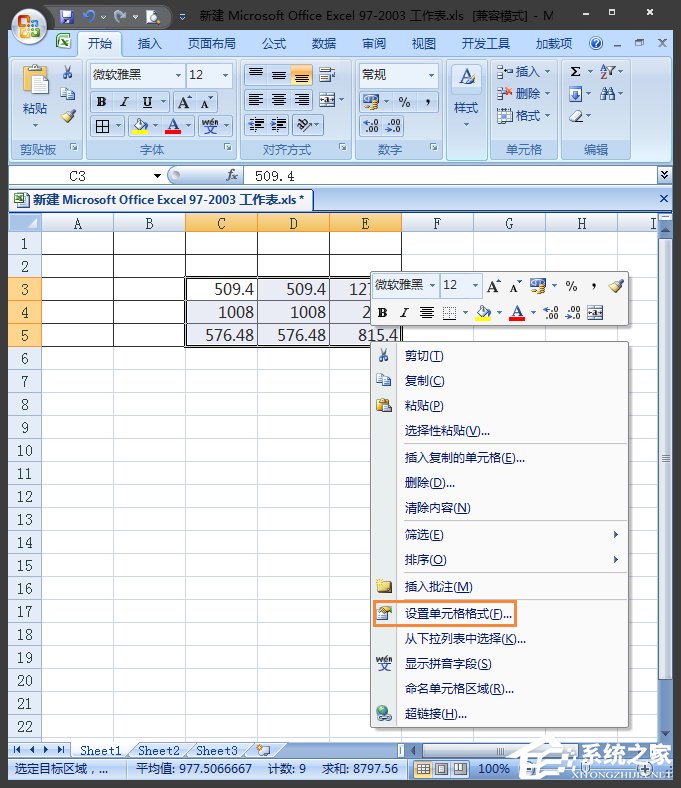Toggle align text left in ribbon
681x788 pixels.
point(256,100)
